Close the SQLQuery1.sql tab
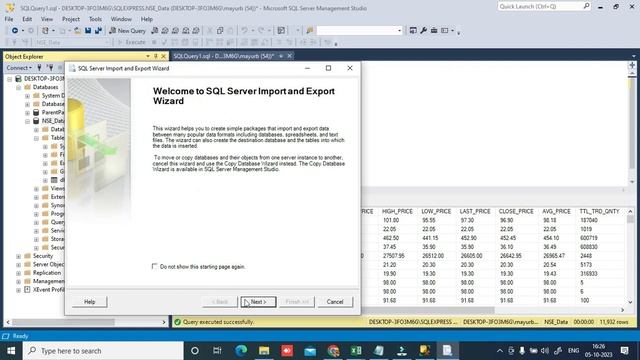This screenshot has width=640, height=360. (290, 56)
